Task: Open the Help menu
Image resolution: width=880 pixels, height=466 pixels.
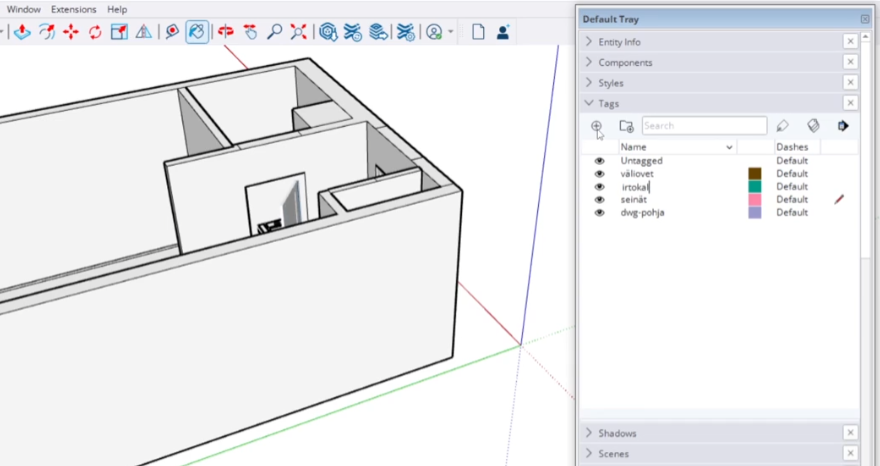Action: (117, 9)
